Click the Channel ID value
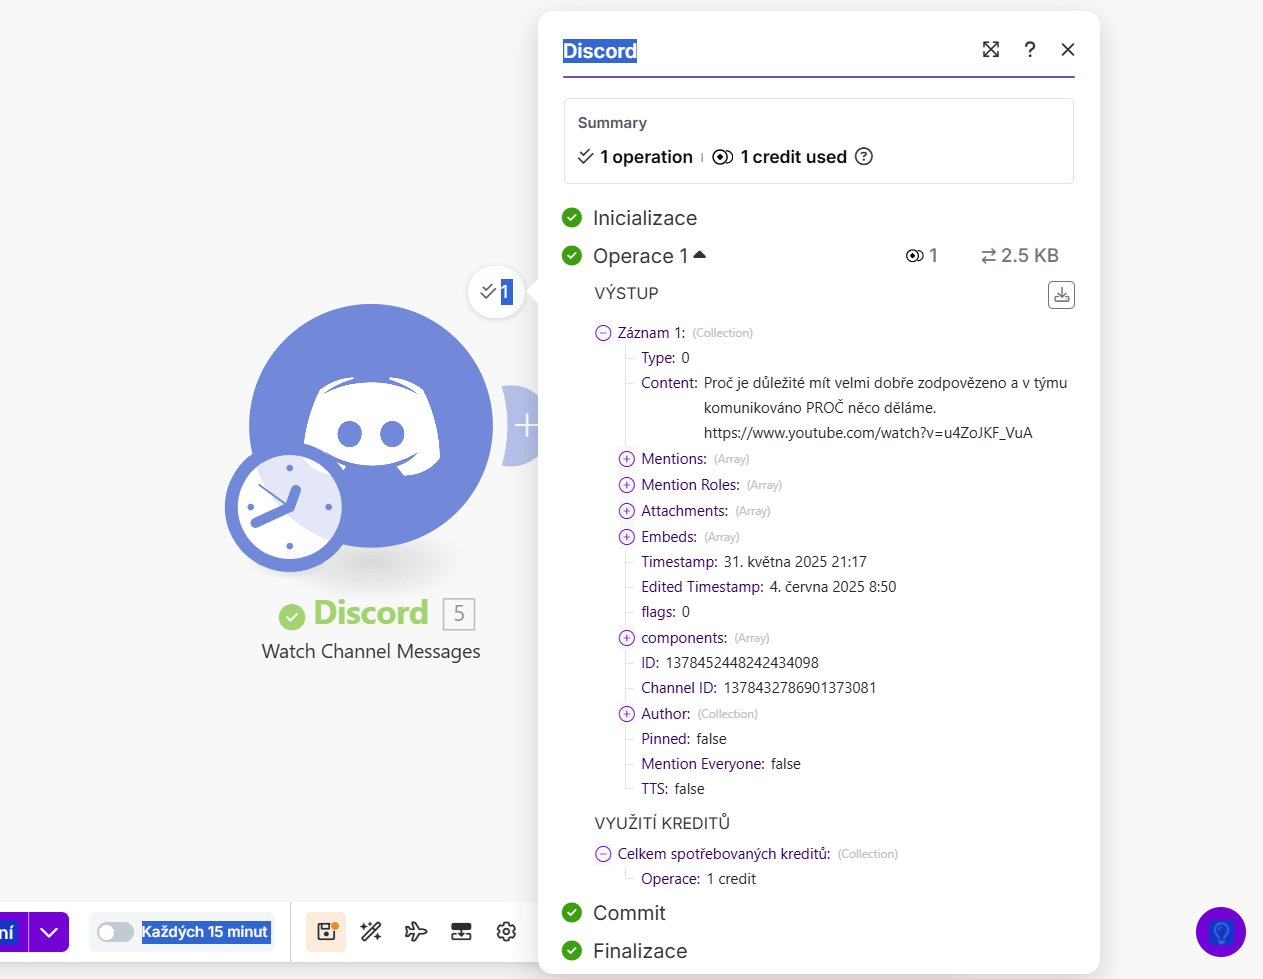 coord(800,688)
